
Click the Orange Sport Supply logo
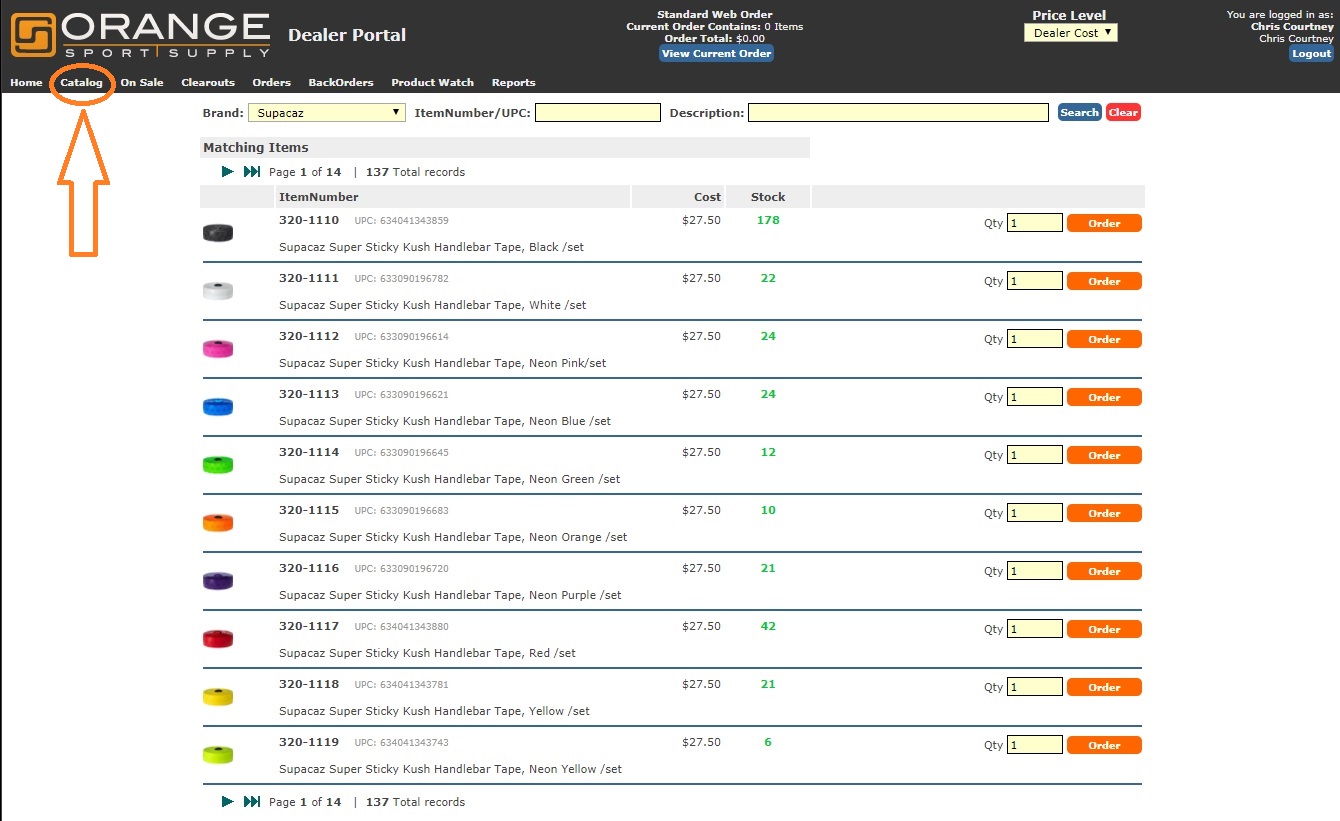[x=140, y=35]
